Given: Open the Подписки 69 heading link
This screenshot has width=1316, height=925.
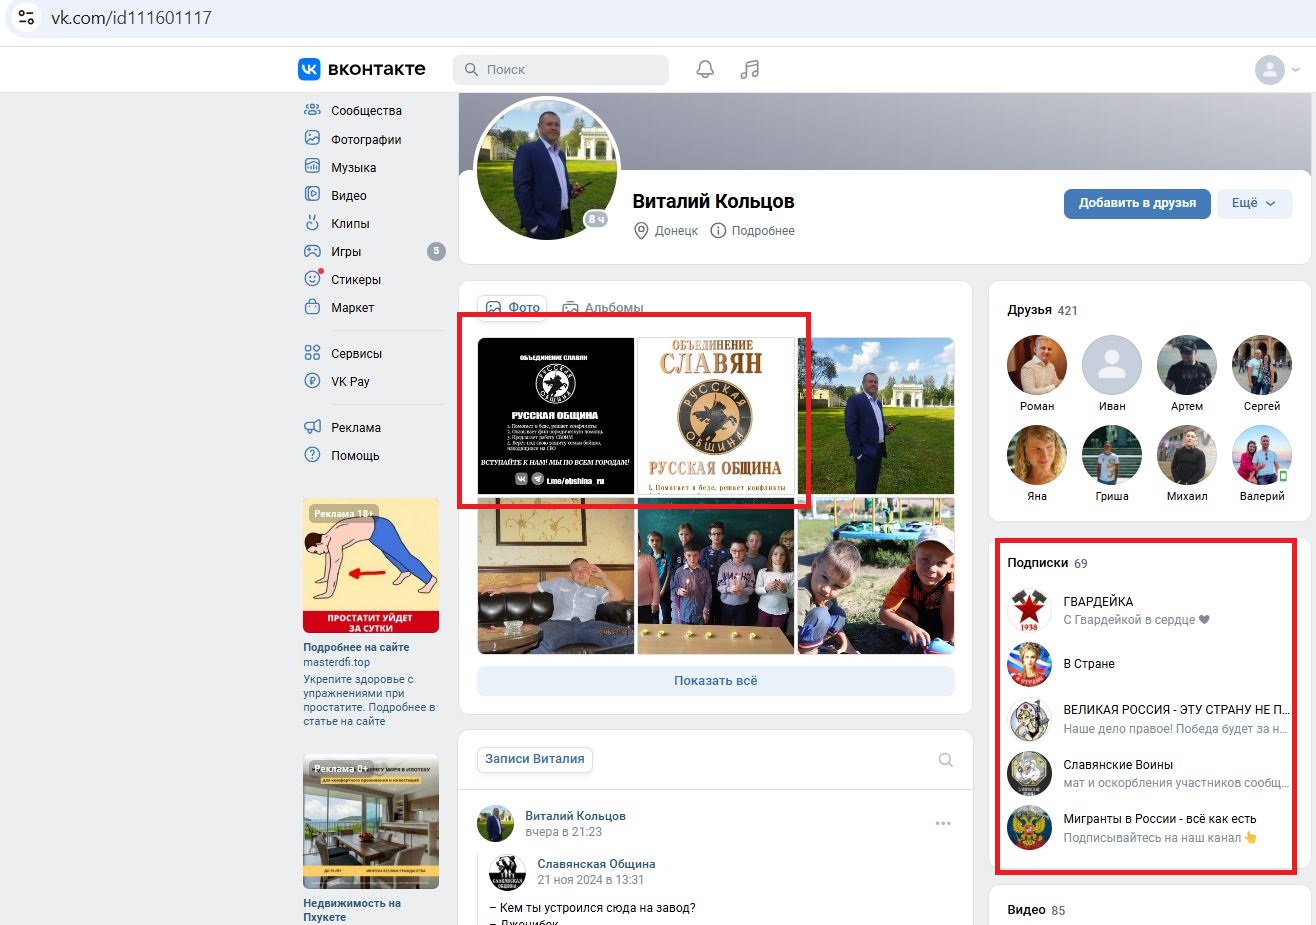Looking at the screenshot, I should pyautogui.click(x=1047, y=563).
